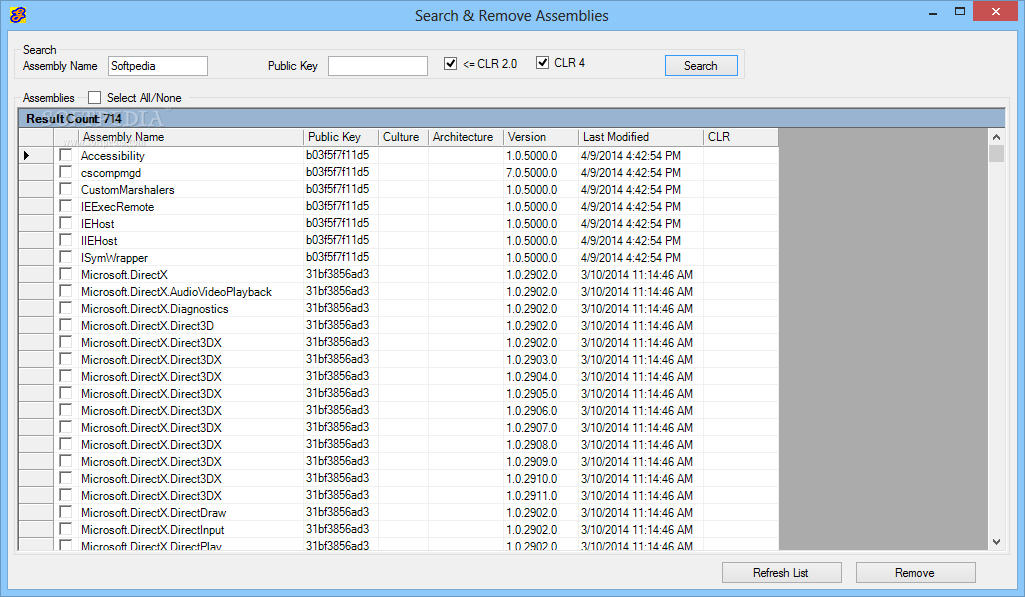The height and width of the screenshot is (597, 1025).
Task: Check the Accessibility assembly row checkbox
Action: 65,155
